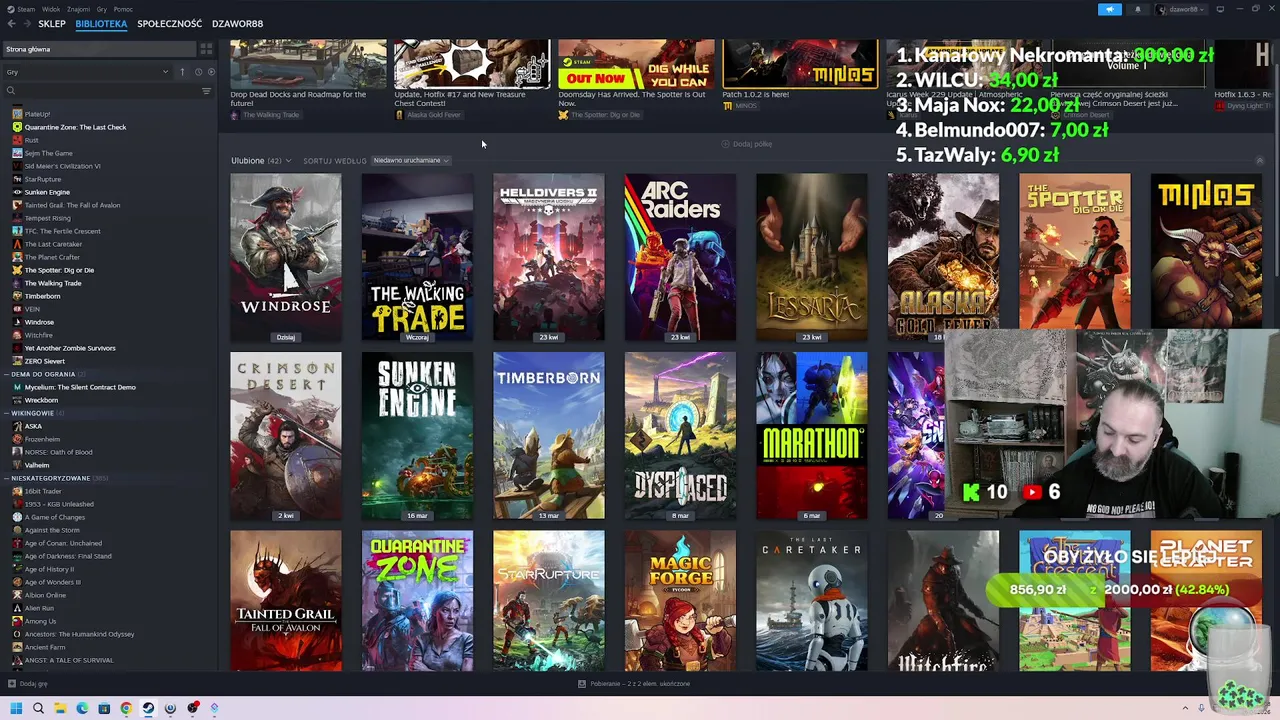Click the Steam icon in the taskbar

148,708
